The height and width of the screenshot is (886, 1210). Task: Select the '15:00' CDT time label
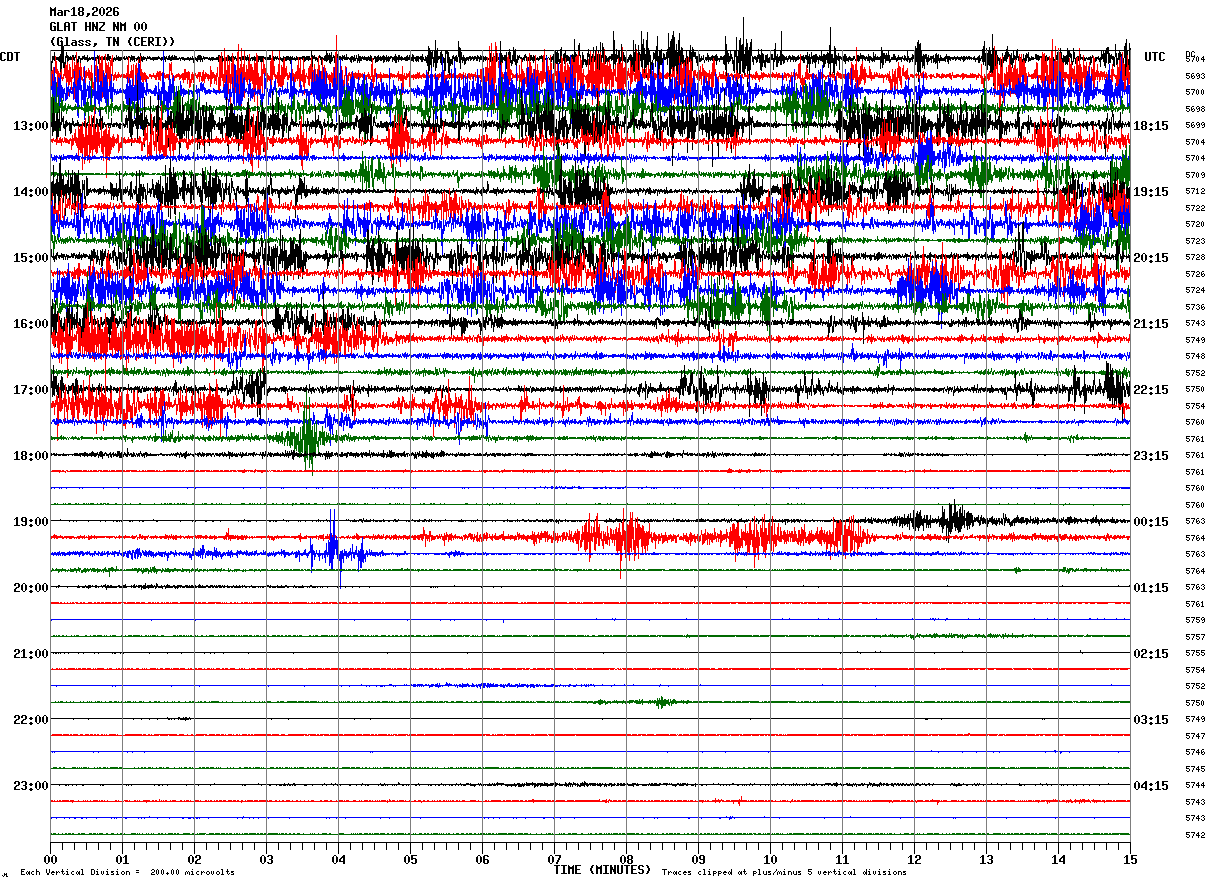(x=31, y=258)
